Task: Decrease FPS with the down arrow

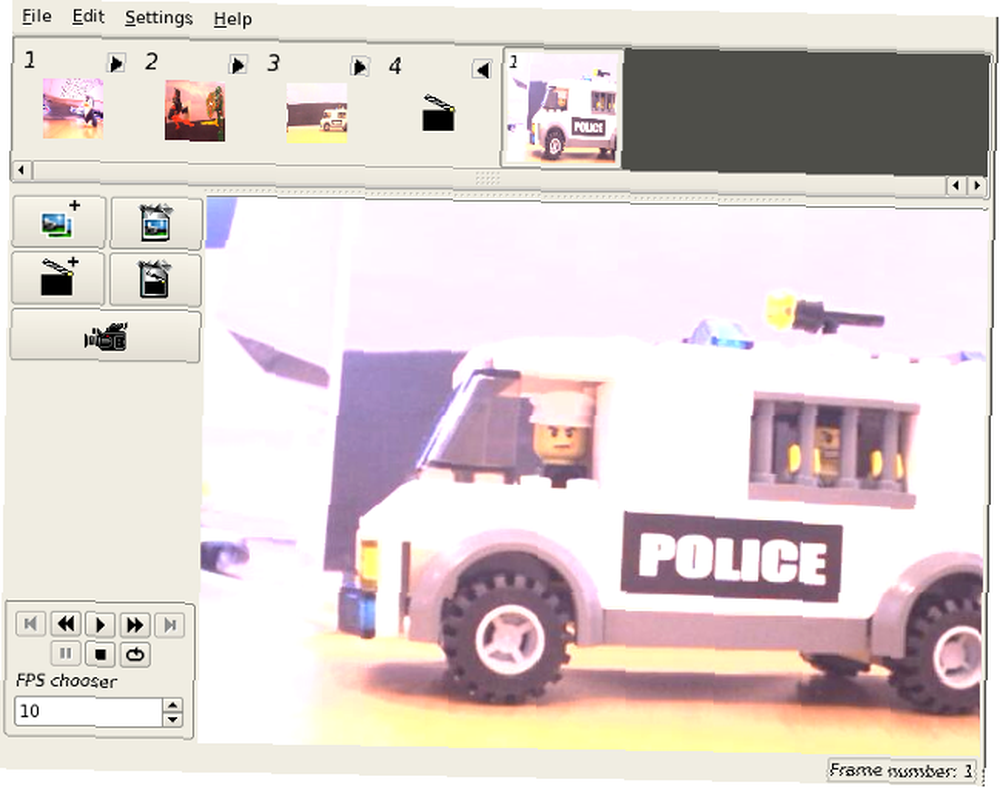Action: pyautogui.click(x=173, y=719)
